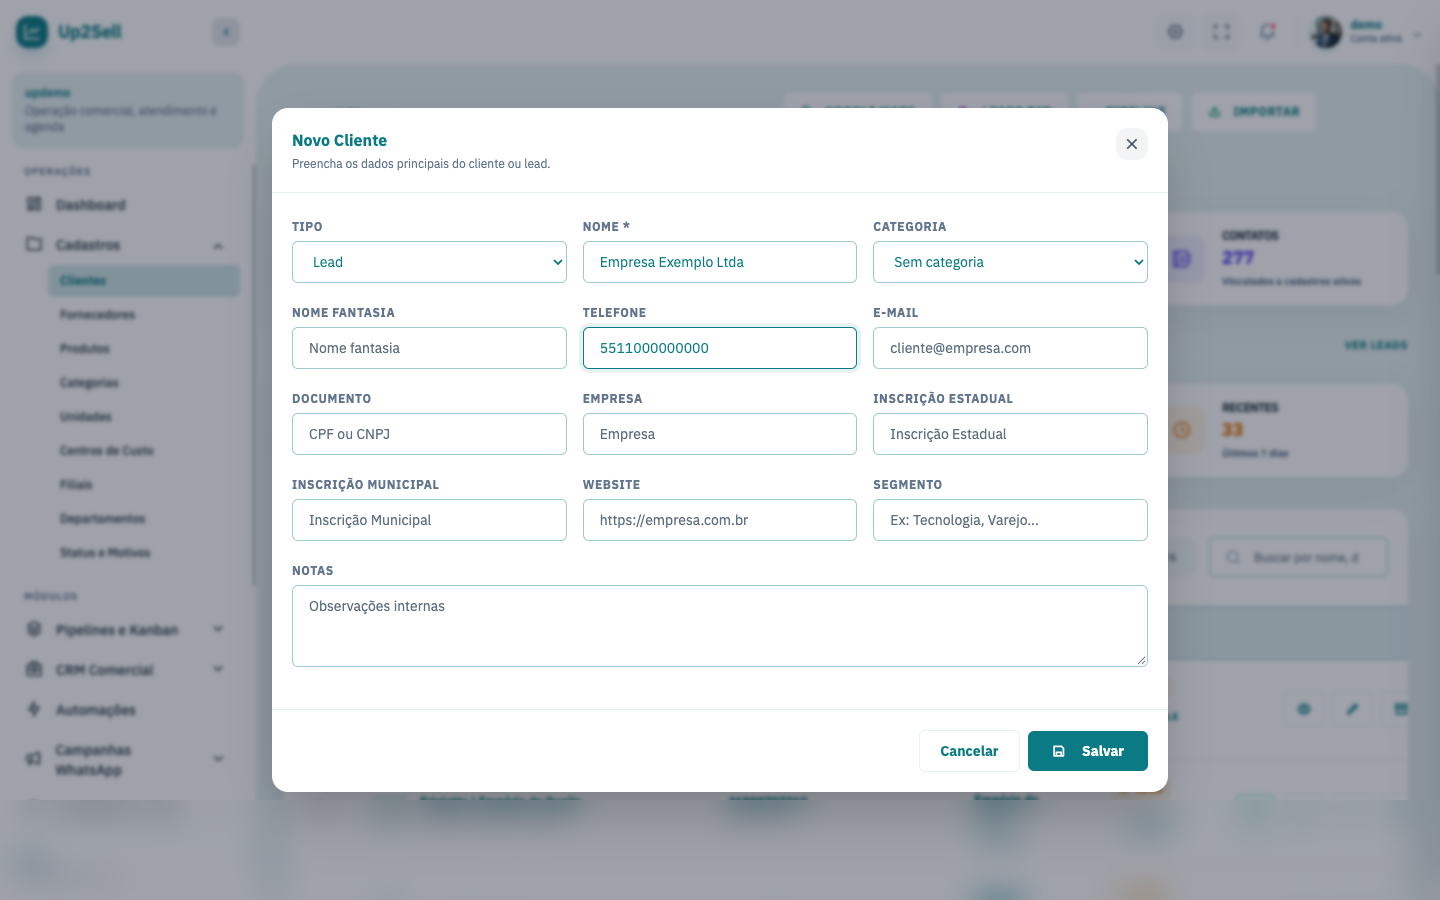
Task: Click the Campanhas WhatsApp megaphone icon
Action: (34, 759)
